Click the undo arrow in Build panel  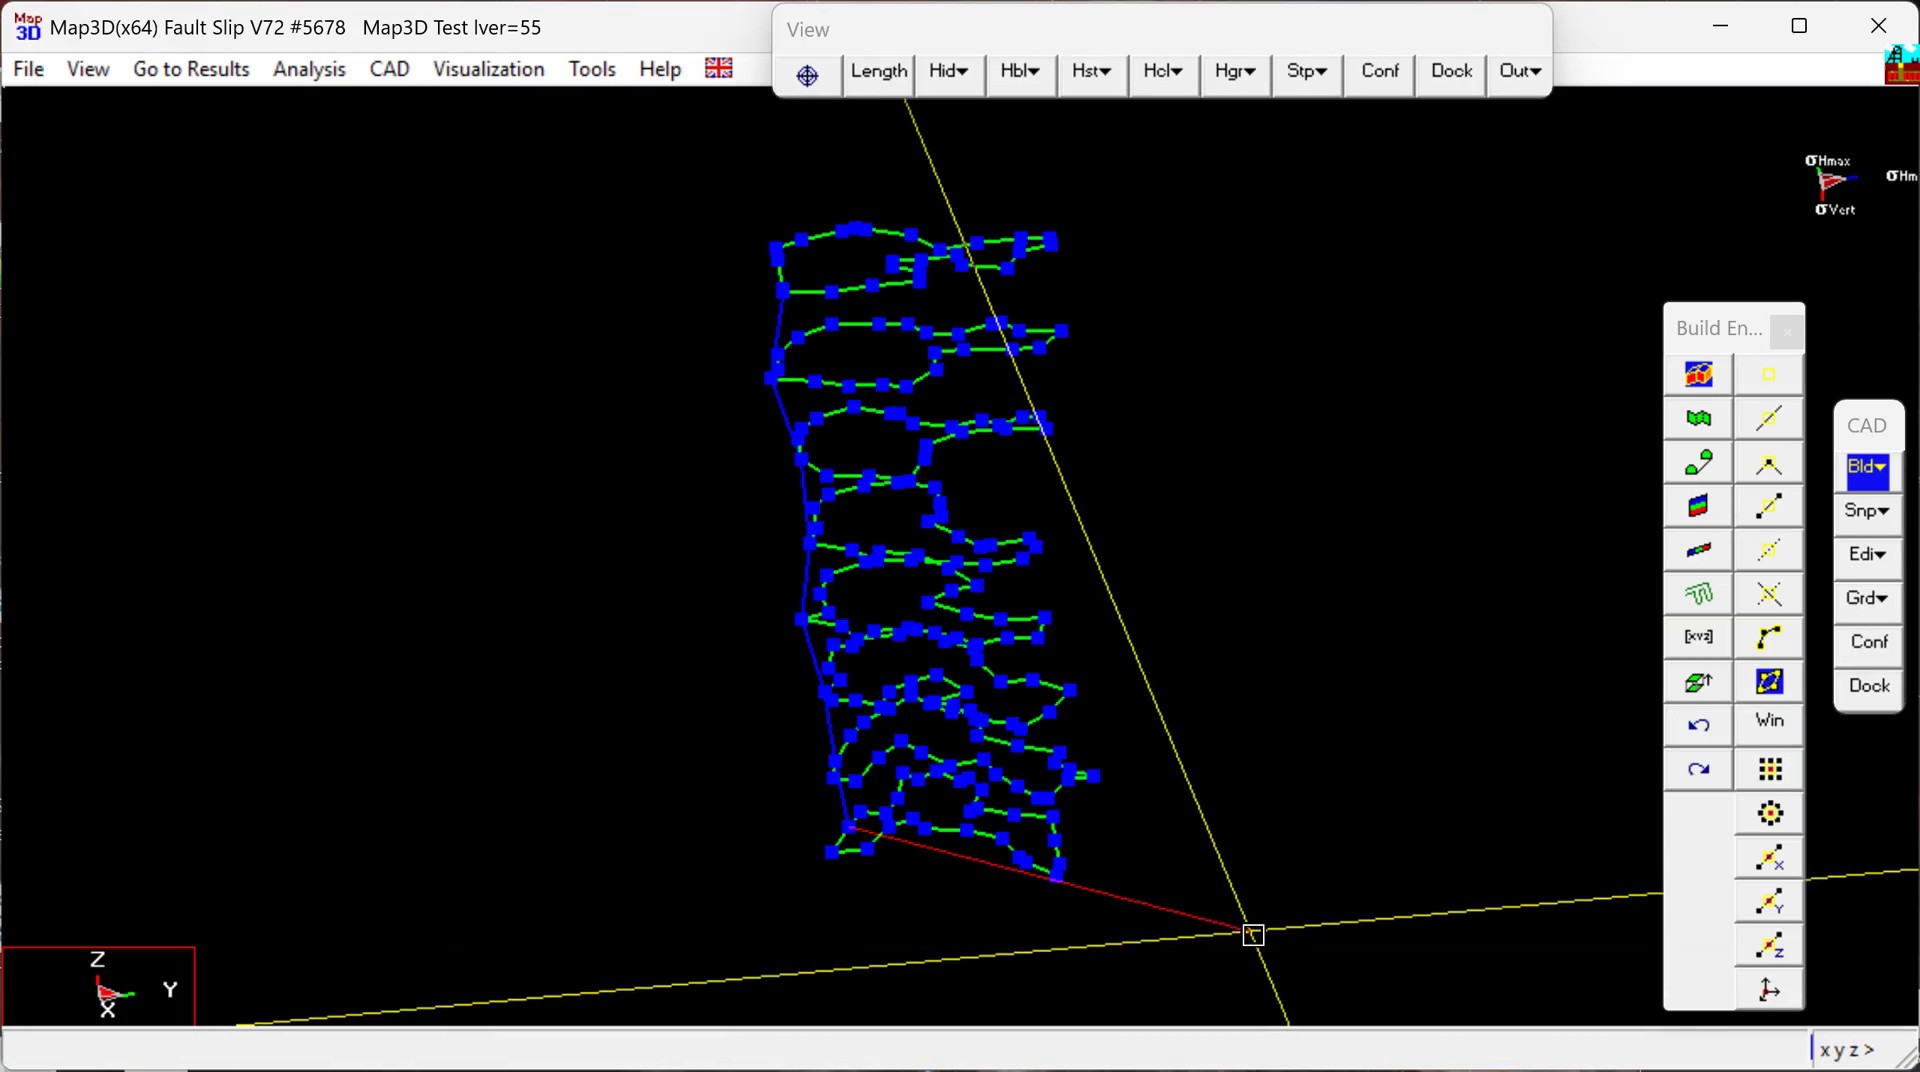(1698, 725)
